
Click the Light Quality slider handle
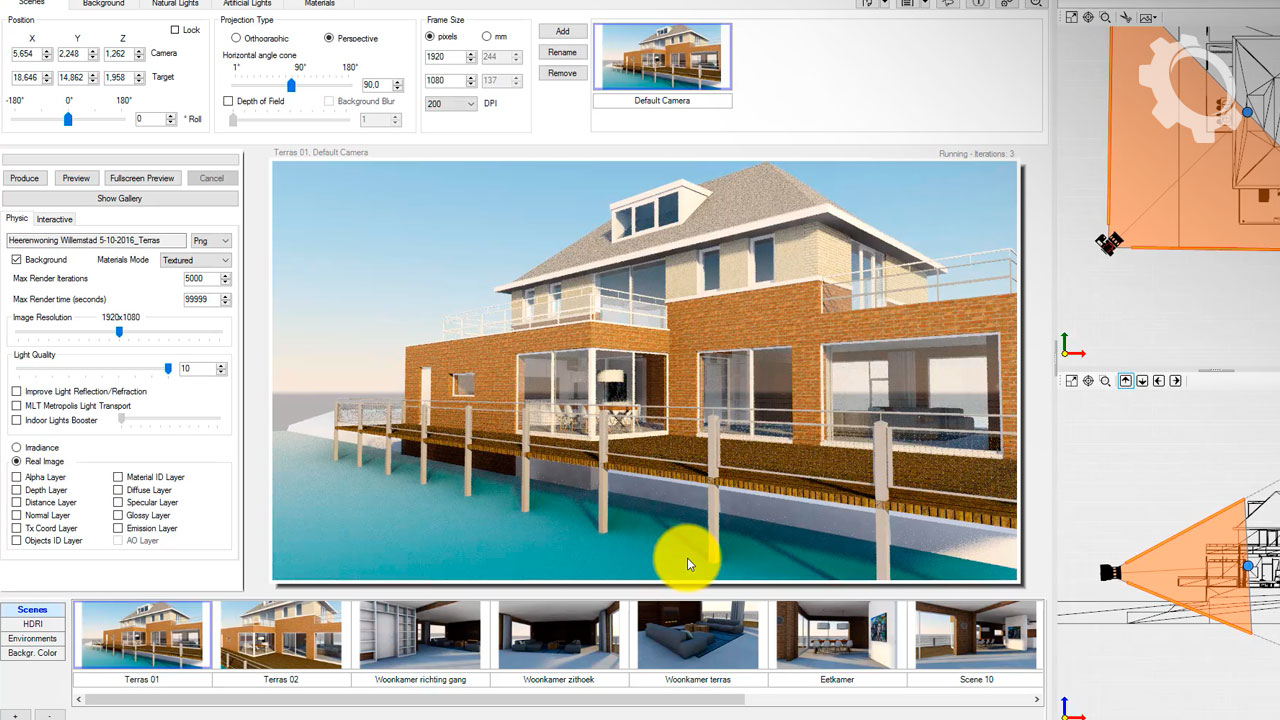[168, 369]
